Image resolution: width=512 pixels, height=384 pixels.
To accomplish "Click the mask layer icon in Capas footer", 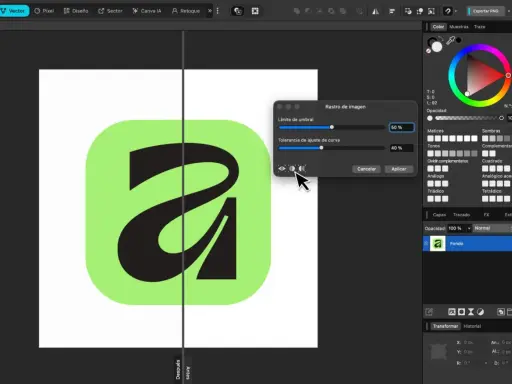I will pyautogui.click(x=461, y=312).
